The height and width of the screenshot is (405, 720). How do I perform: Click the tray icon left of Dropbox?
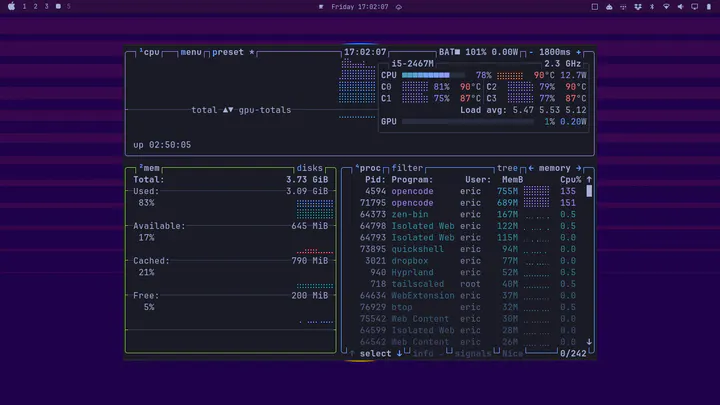623,7
